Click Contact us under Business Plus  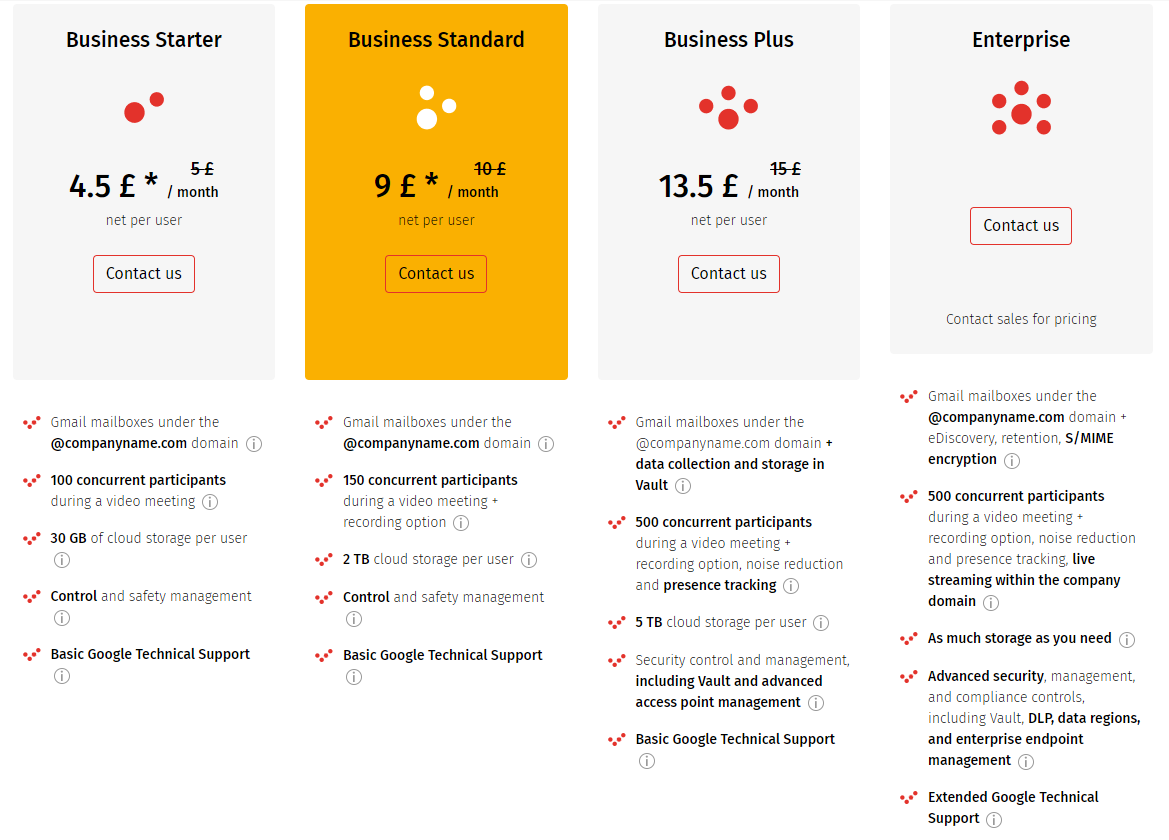coord(728,274)
